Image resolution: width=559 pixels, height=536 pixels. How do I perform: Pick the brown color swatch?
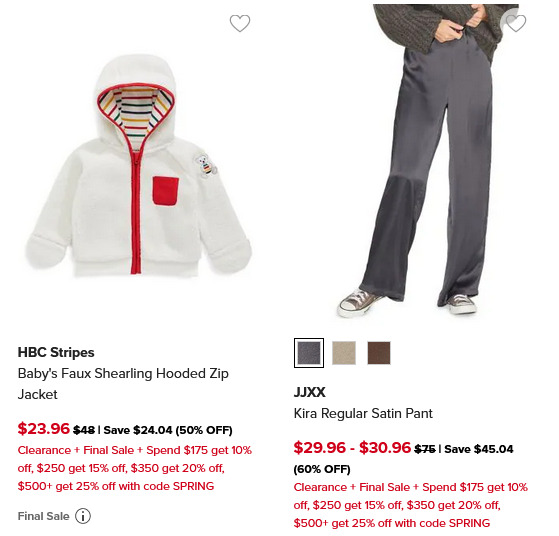coord(379,353)
